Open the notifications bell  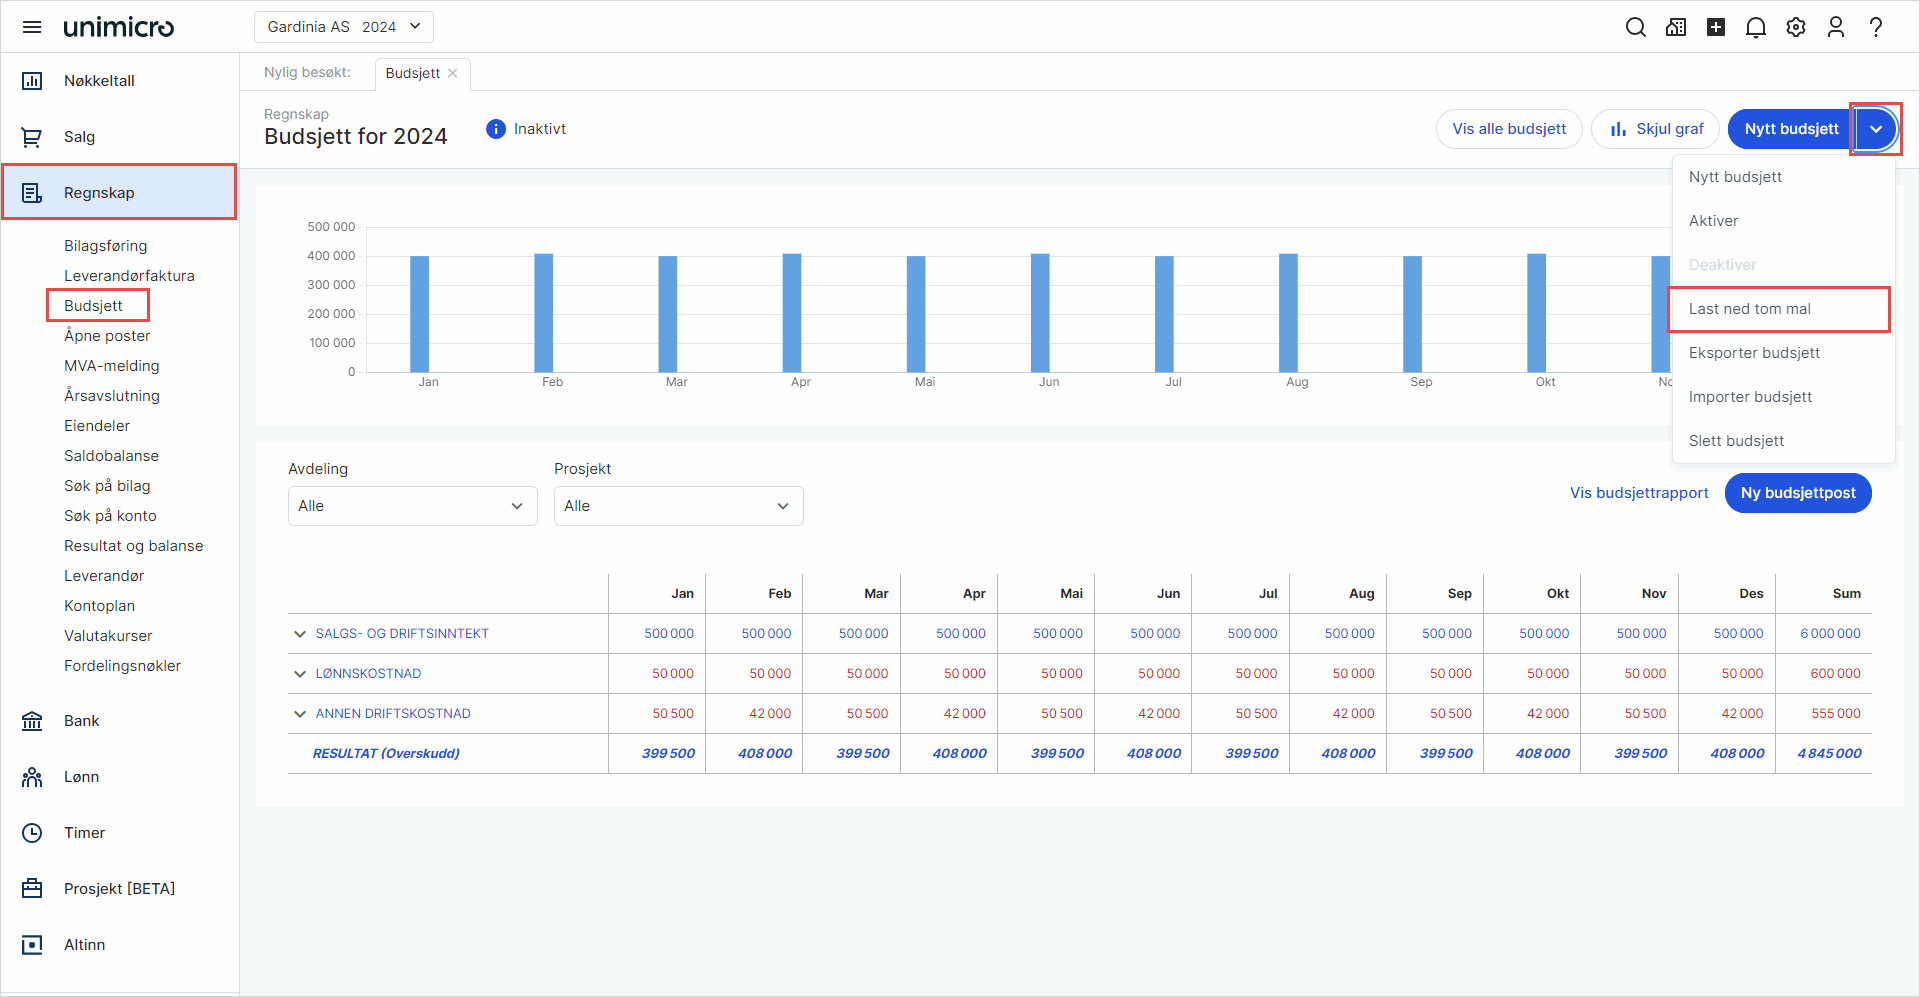[x=1755, y=27]
